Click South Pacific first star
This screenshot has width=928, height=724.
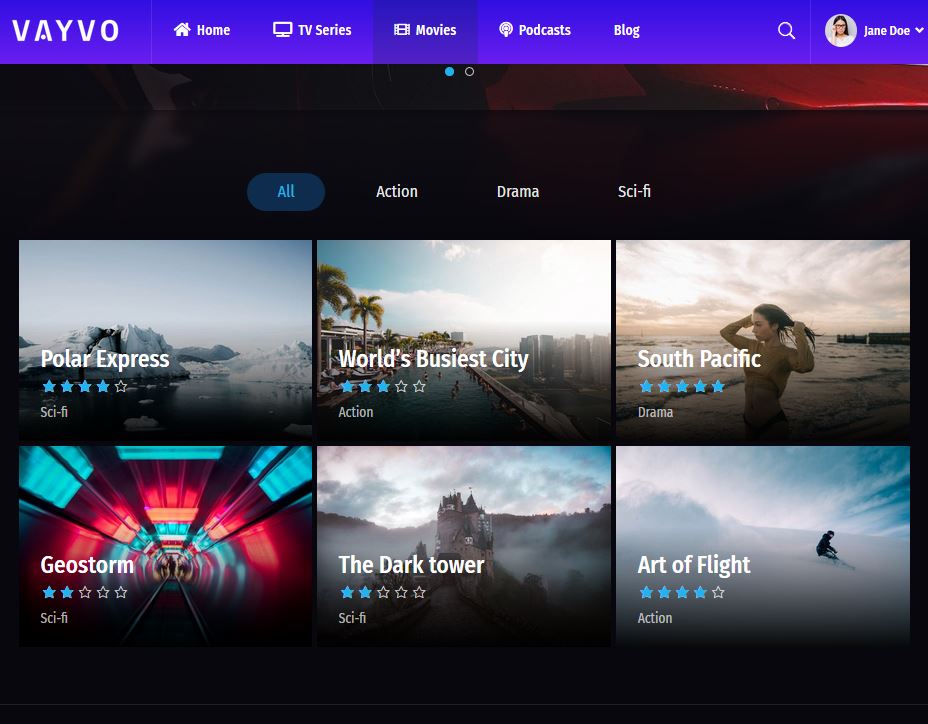click(646, 387)
